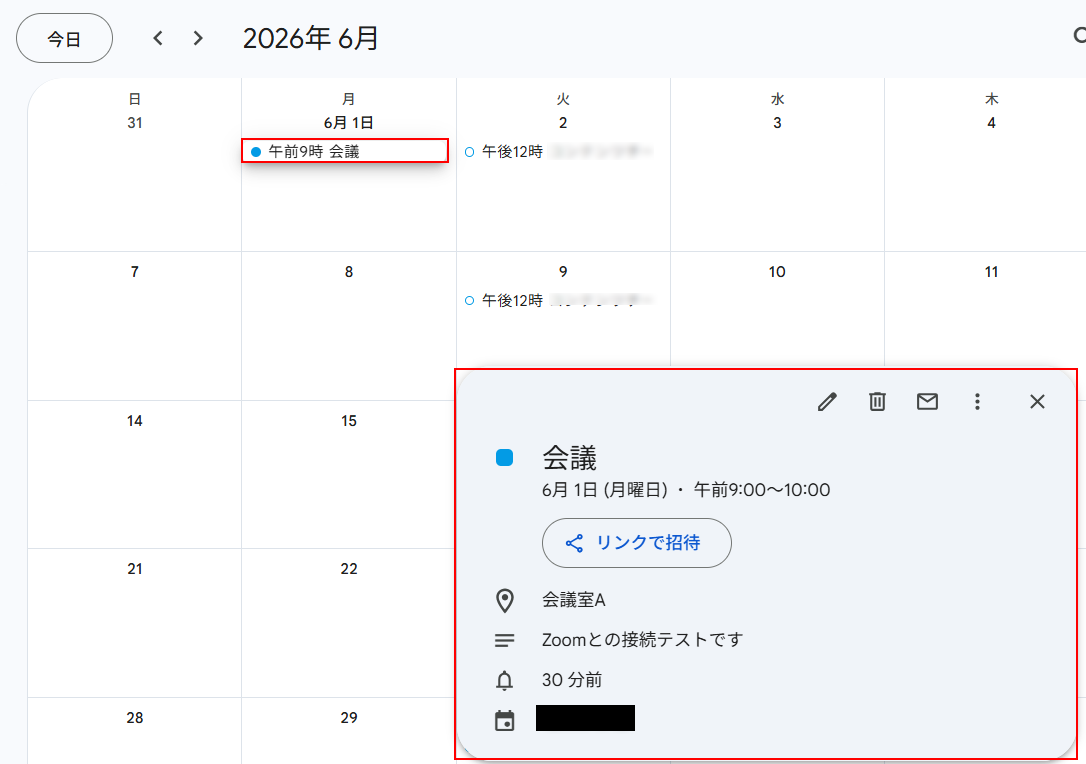Go to previous month arrow
The width and height of the screenshot is (1086, 764).
[158, 38]
